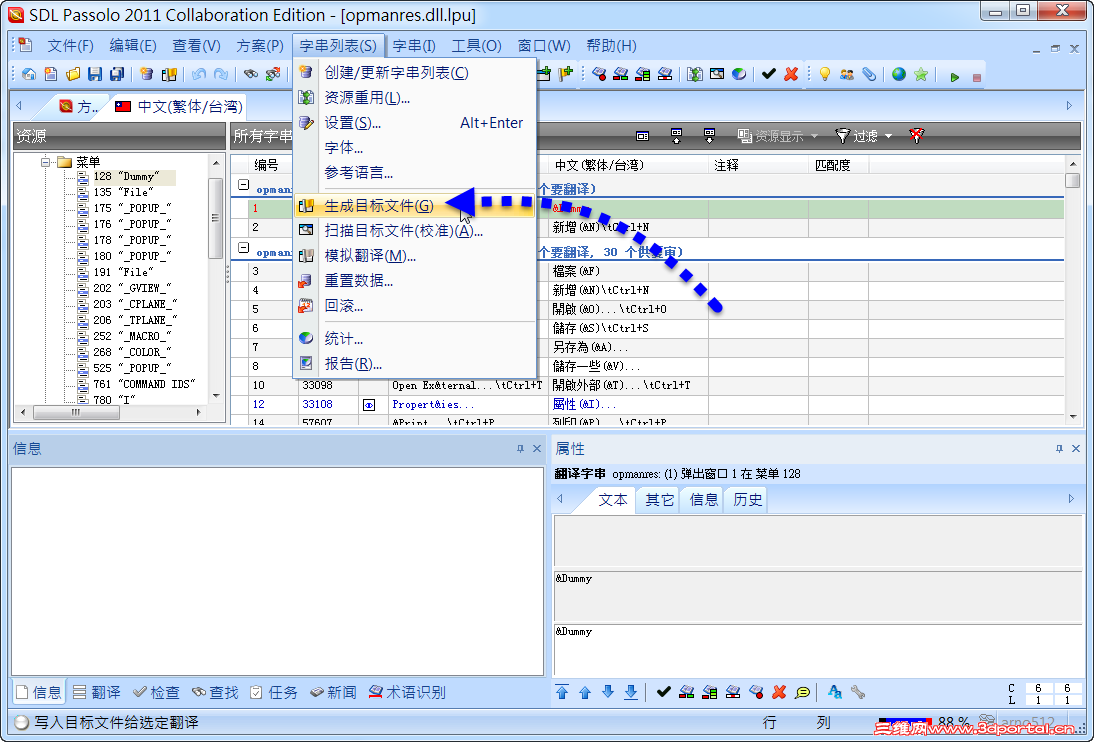The width and height of the screenshot is (1094, 742).
Task: Click the paperclip toolbar icon
Action: point(869,74)
